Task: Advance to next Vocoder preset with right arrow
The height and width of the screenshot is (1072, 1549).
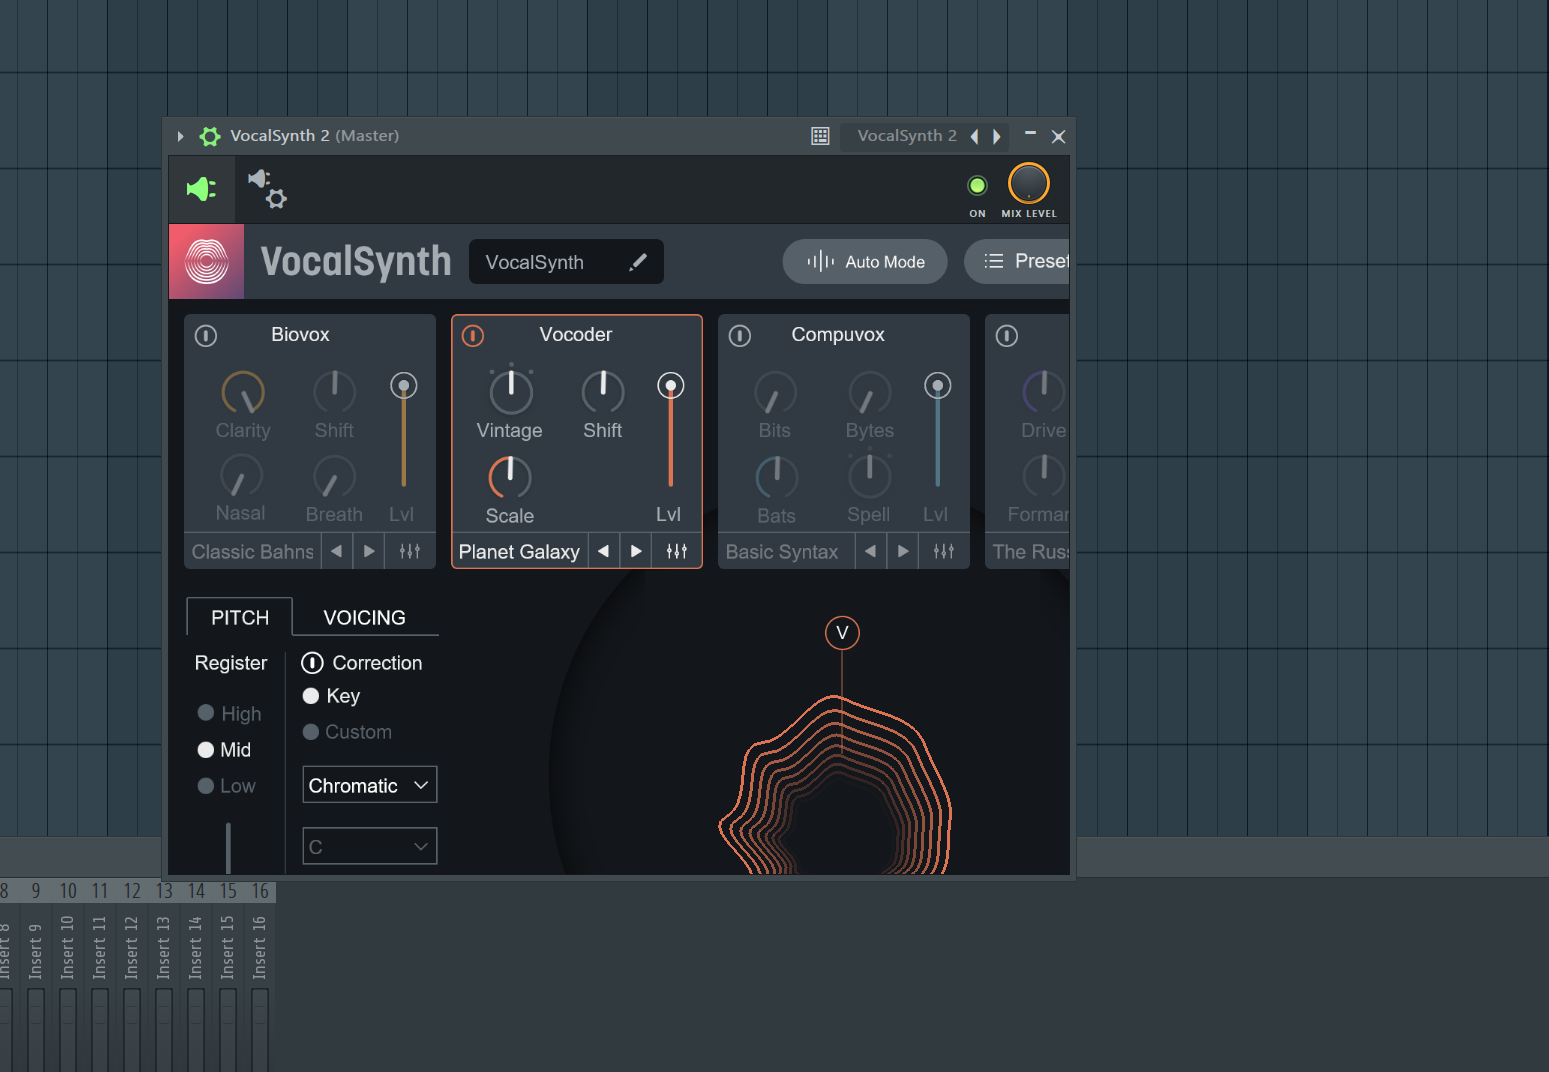Action: click(x=636, y=550)
